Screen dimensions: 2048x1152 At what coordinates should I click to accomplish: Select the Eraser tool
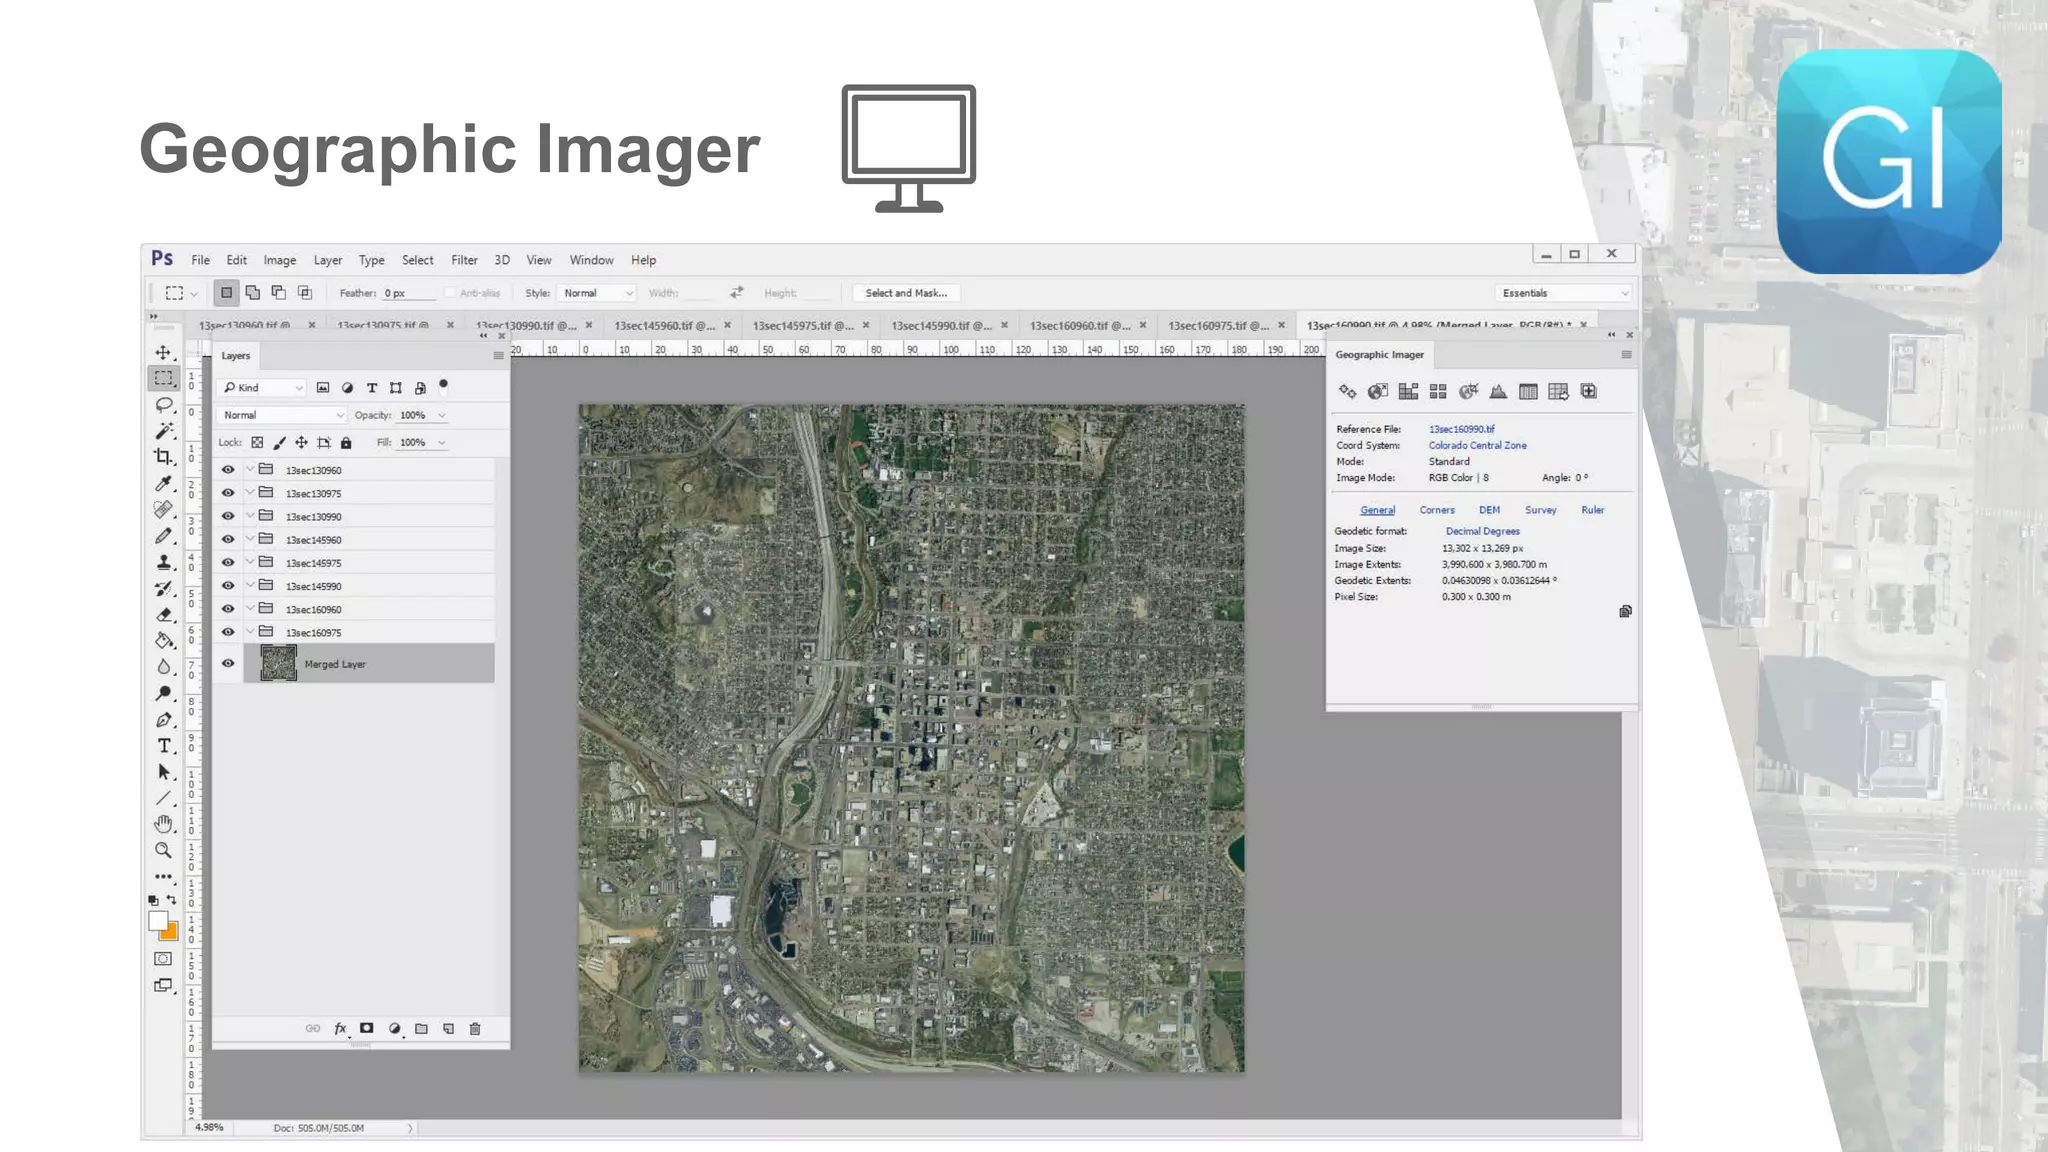click(x=163, y=614)
